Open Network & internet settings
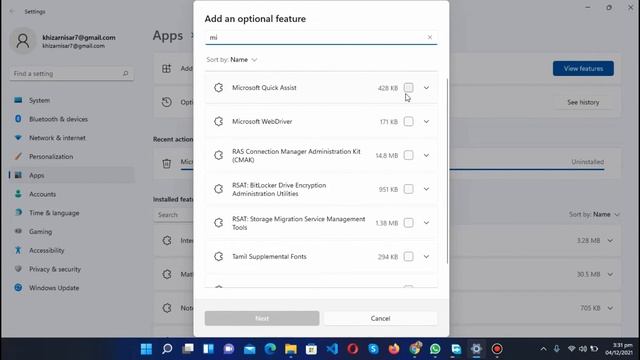Screen dimensions: 640x360 pyautogui.click(x=71, y=138)
